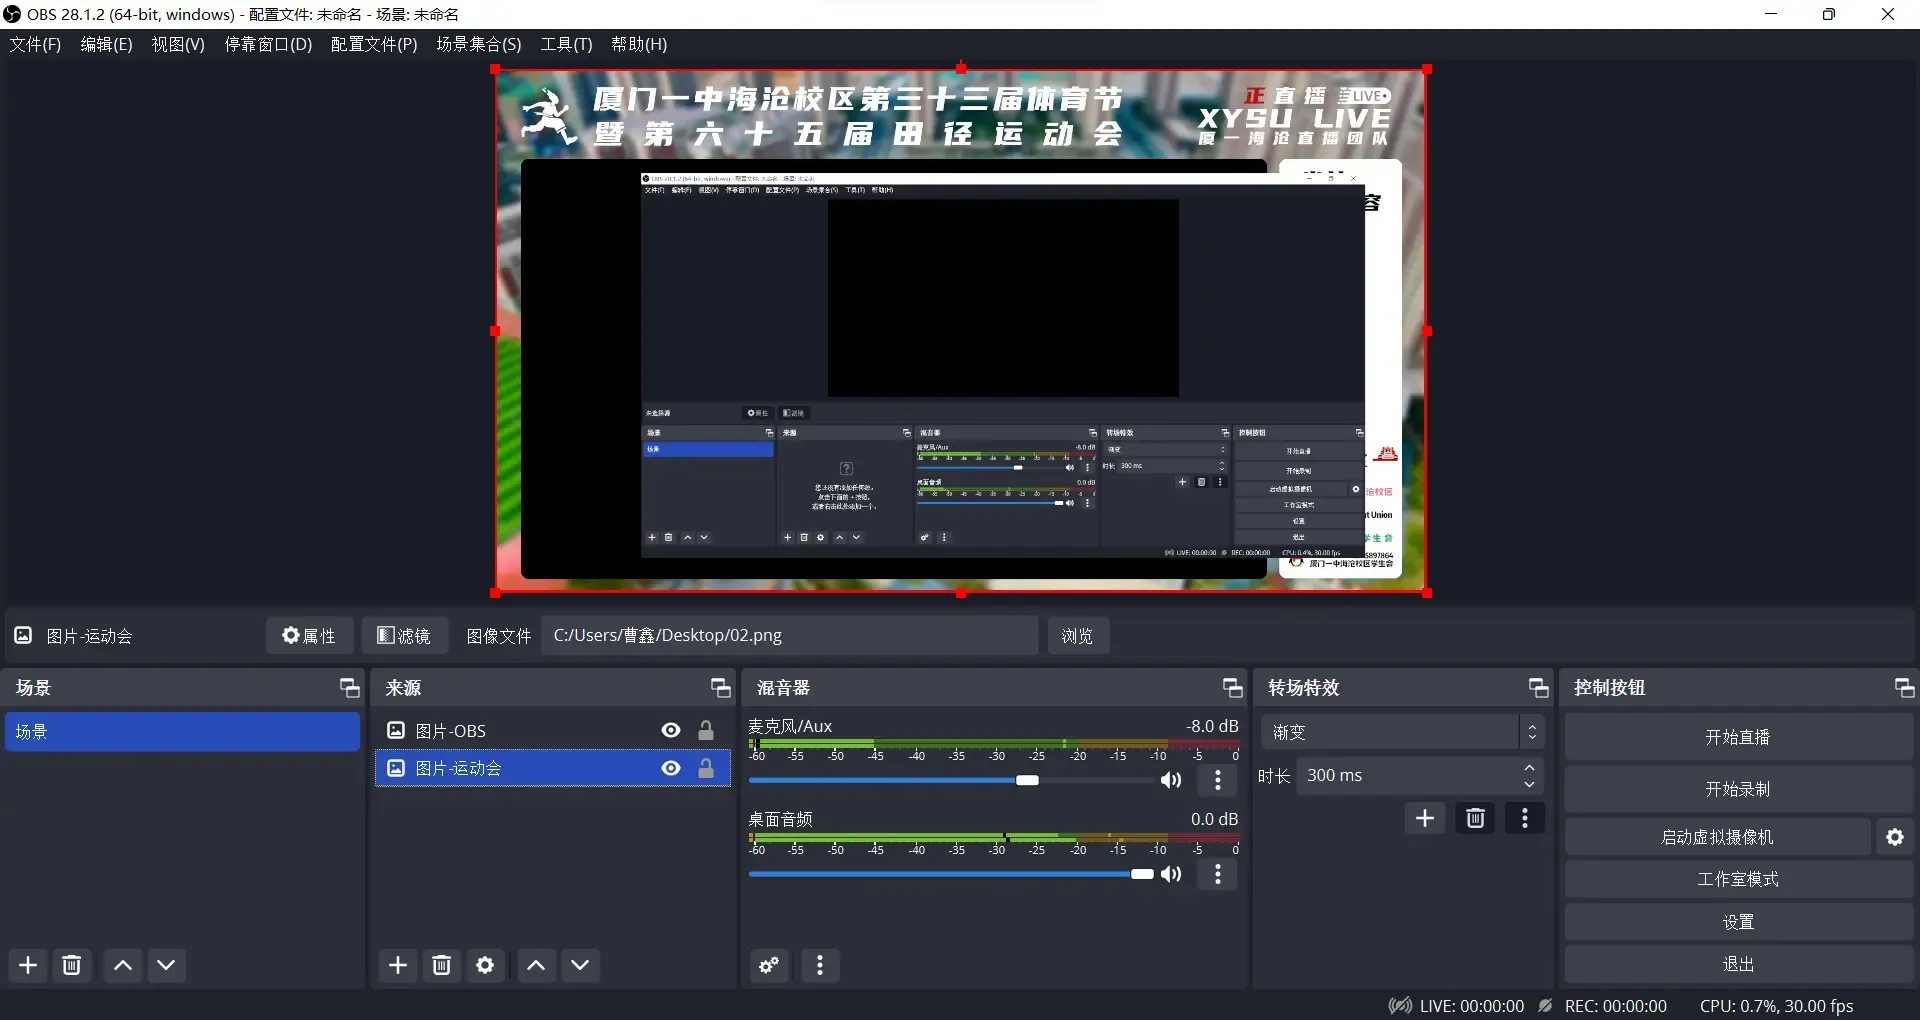Image resolution: width=1920 pixels, height=1020 pixels.
Task: Open the 文件(F) menu
Action: click(x=35, y=44)
